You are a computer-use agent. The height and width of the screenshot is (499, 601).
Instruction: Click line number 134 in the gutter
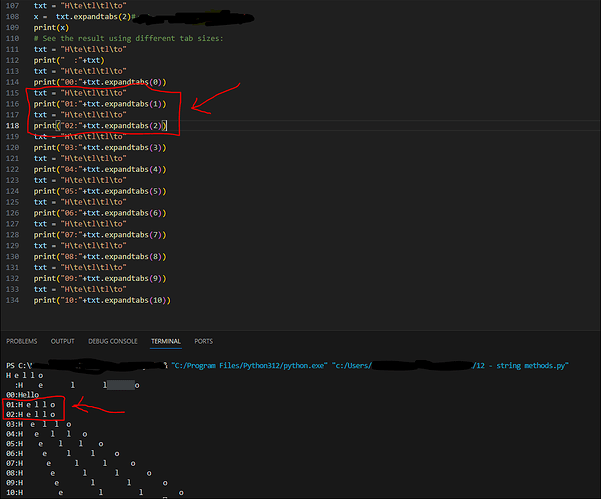tap(12, 300)
